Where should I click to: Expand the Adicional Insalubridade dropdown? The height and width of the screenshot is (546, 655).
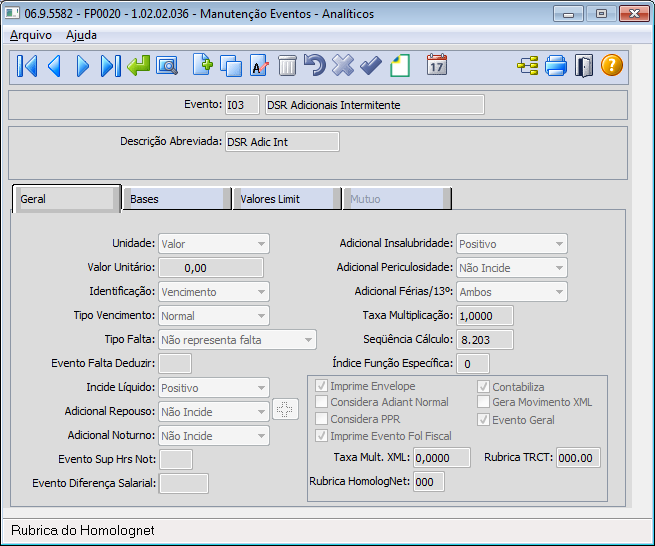(511, 244)
